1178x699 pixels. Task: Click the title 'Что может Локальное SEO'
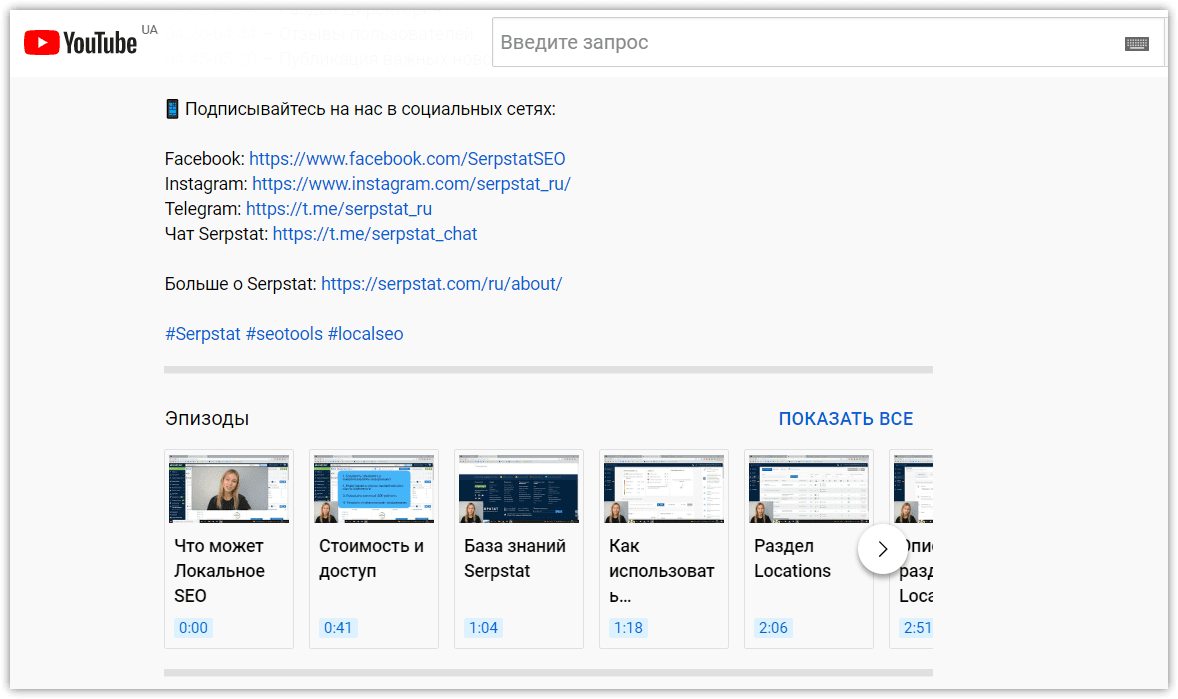pos(219,570)
